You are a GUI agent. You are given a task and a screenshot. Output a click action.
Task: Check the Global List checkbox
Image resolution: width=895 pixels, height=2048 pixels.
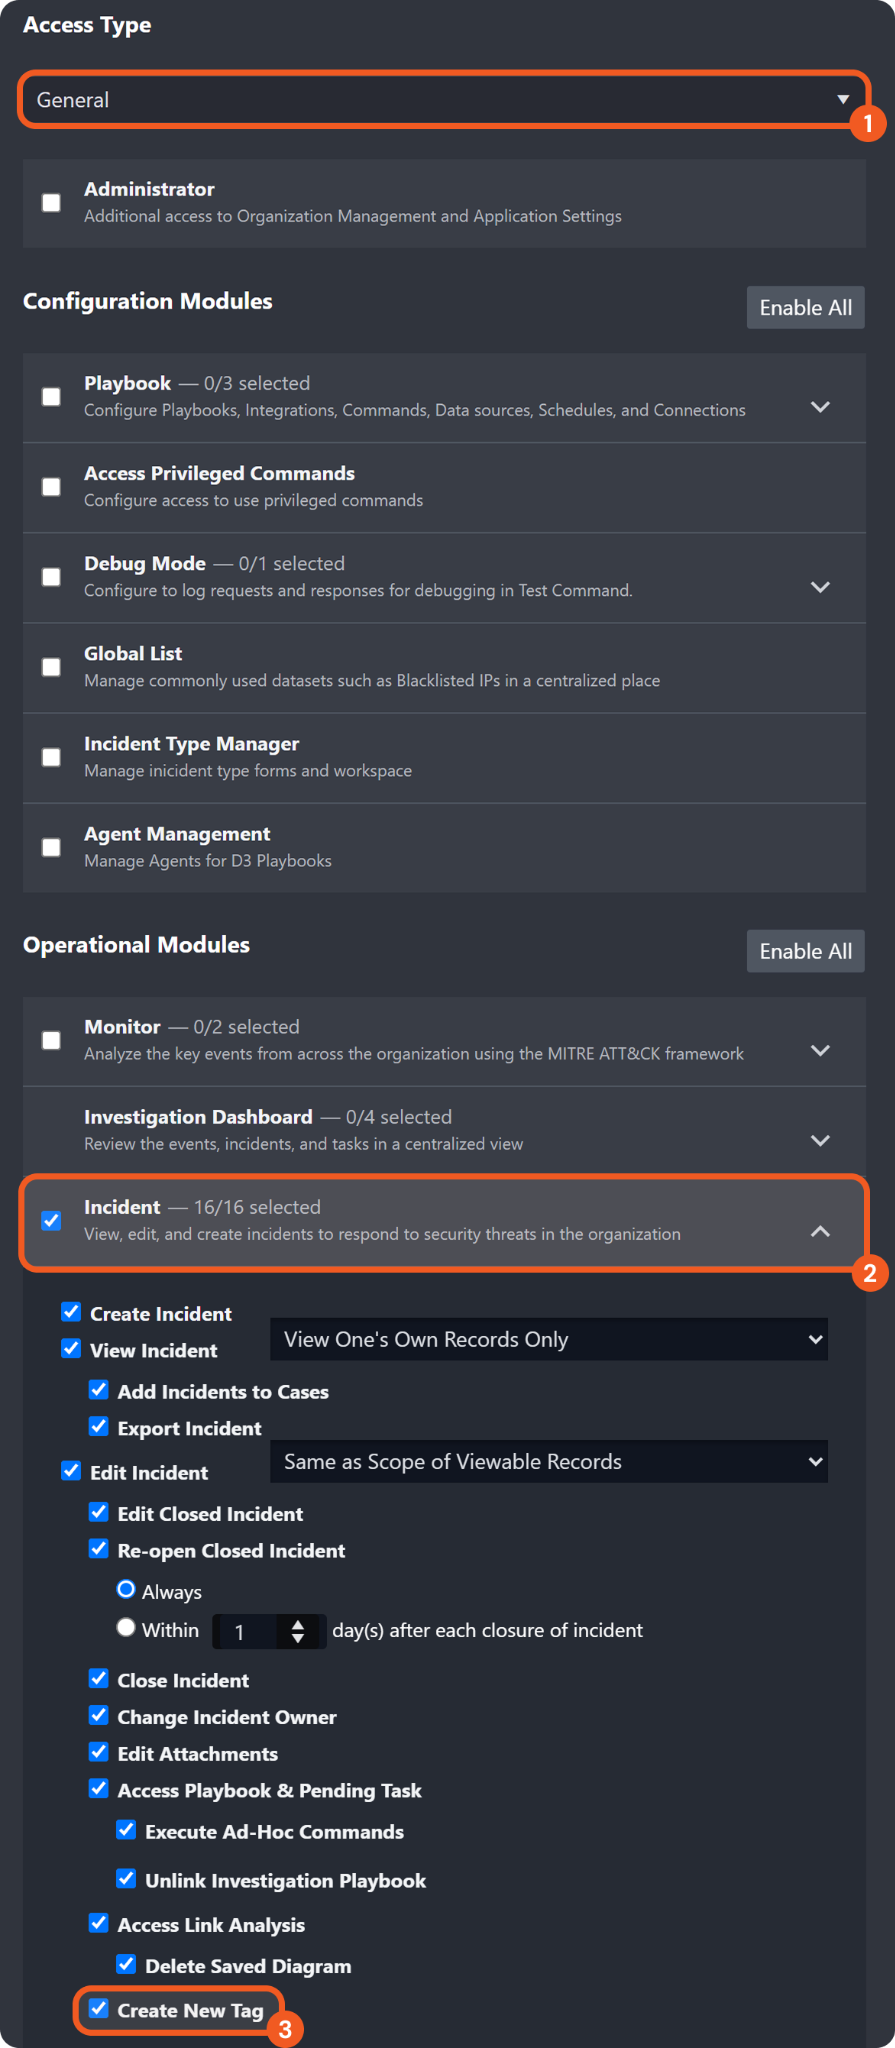51,667
